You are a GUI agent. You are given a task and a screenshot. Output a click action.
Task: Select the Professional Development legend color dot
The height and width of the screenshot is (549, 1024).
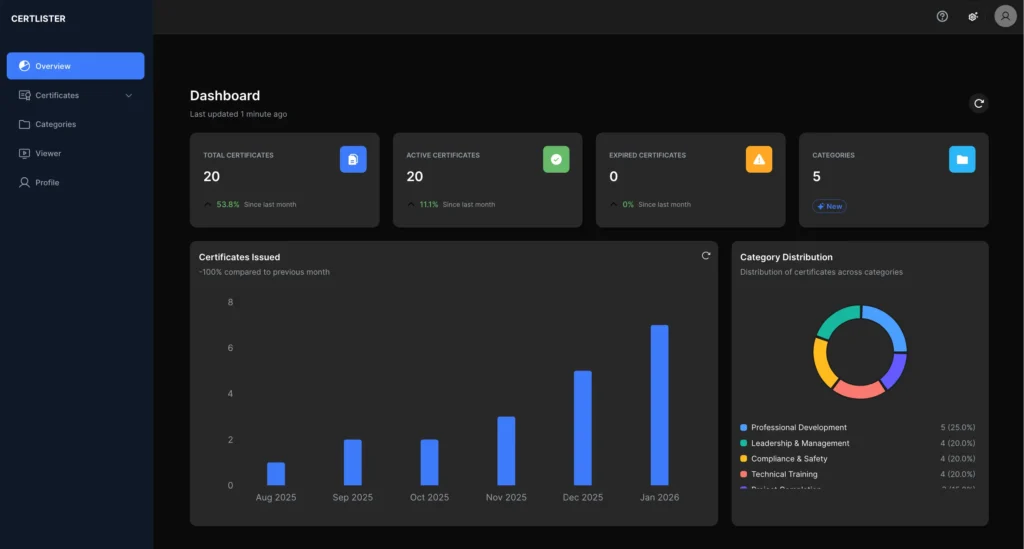(x=744, y=427)
